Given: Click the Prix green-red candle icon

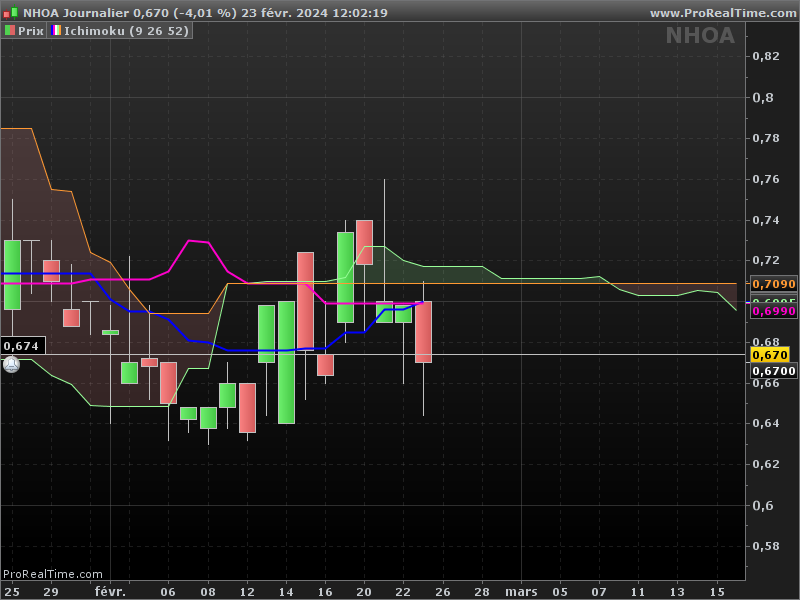Looking at the screenshot, I should tap(10, 31).
